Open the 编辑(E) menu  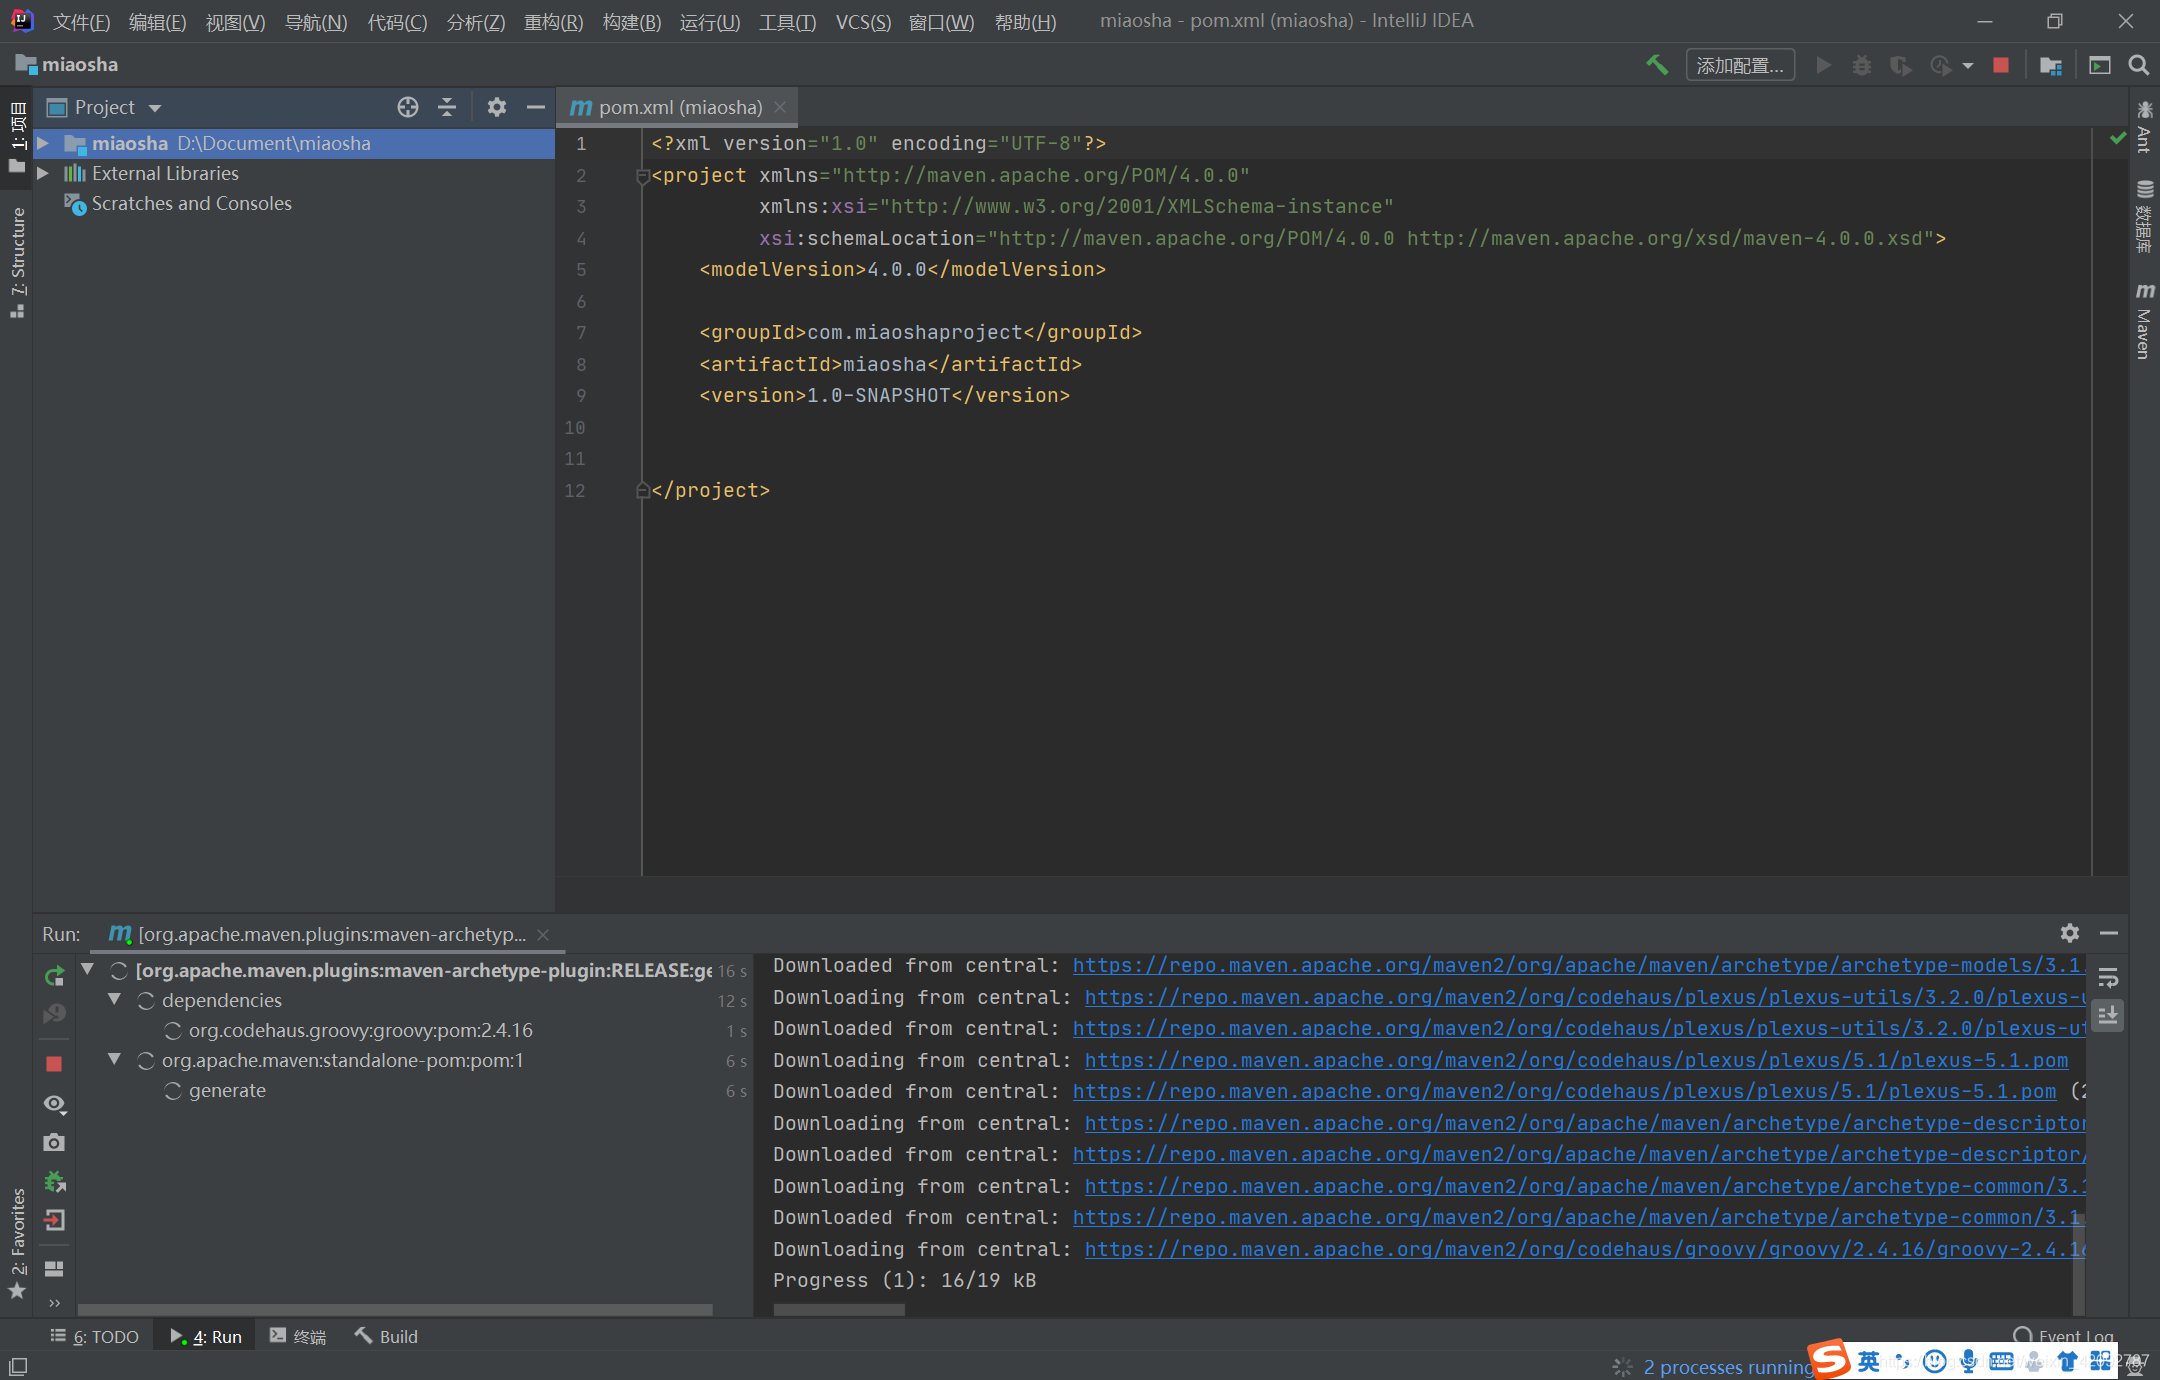coord(157,22)
